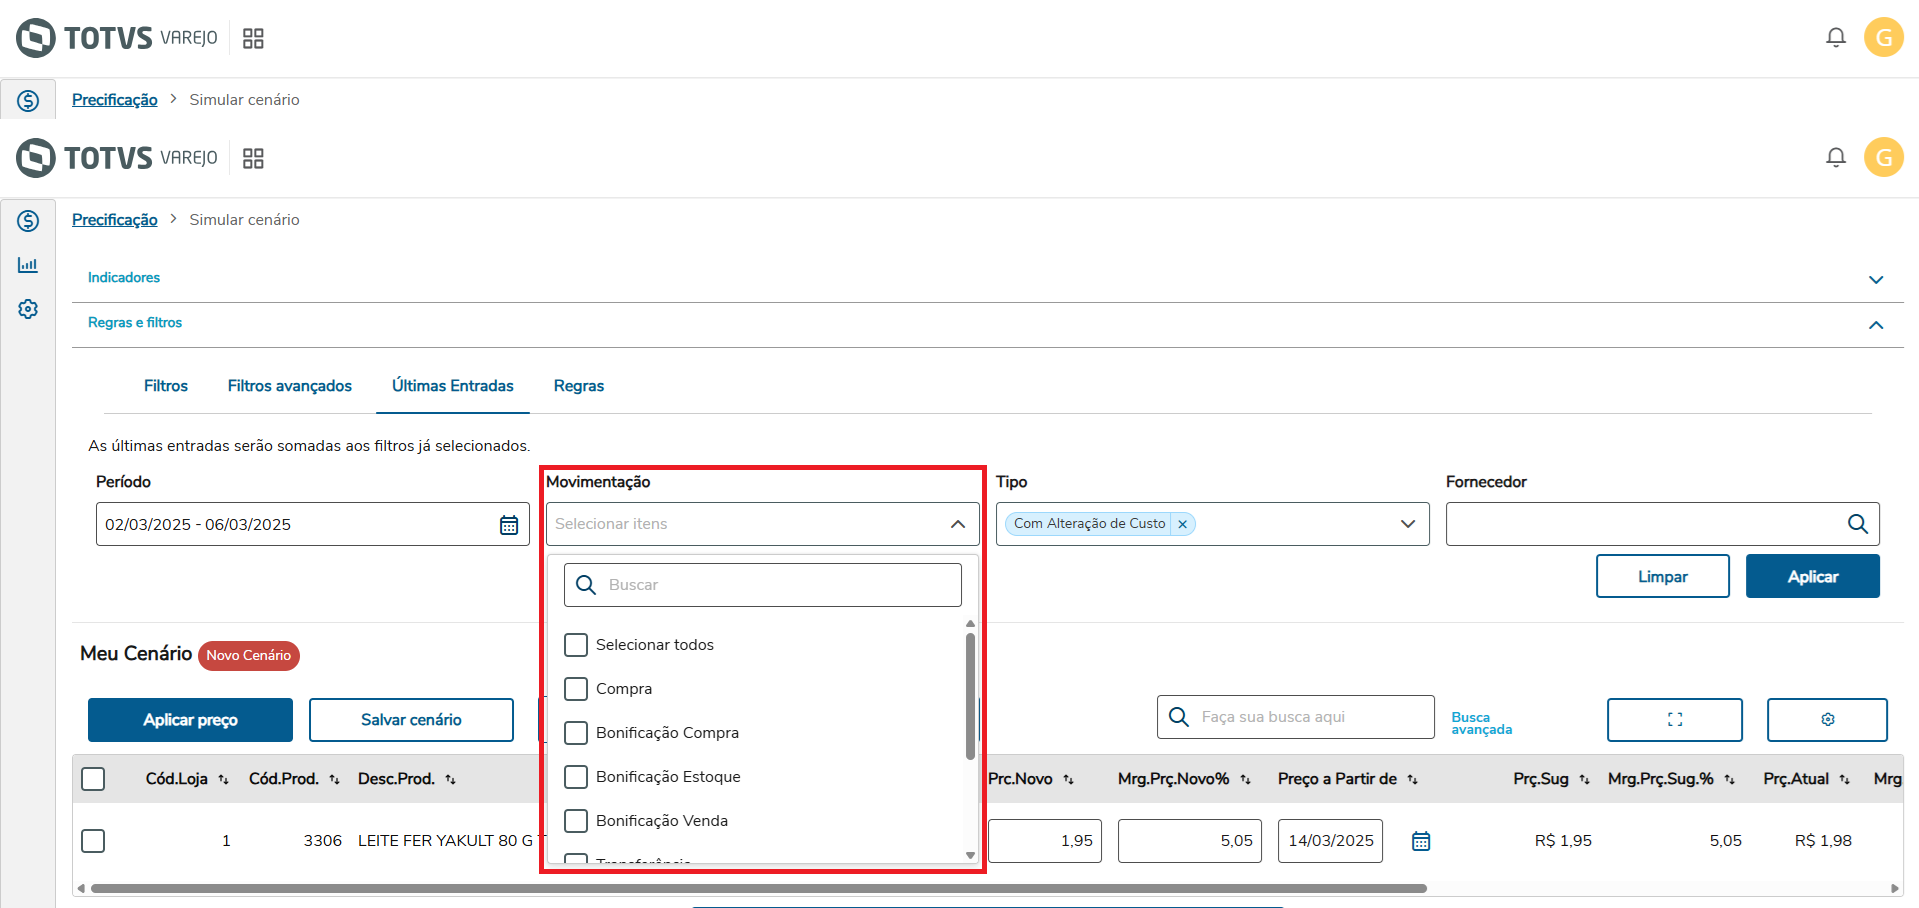This screenshot has height=908, width=1919.
Task: Click the Fornecedor search magnifier icon
Action: (x=1857, y=524)
